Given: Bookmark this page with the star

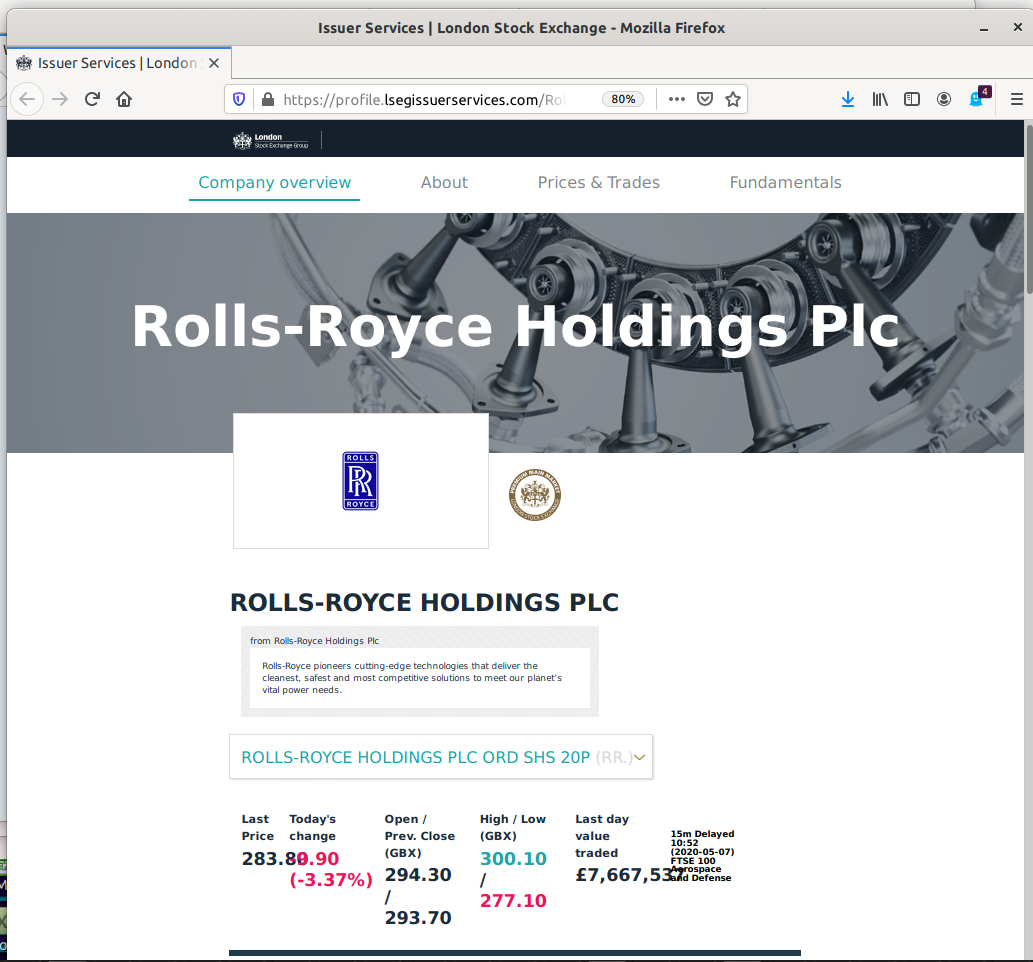Looking at the screenshot, I should [x=733, y=99].
